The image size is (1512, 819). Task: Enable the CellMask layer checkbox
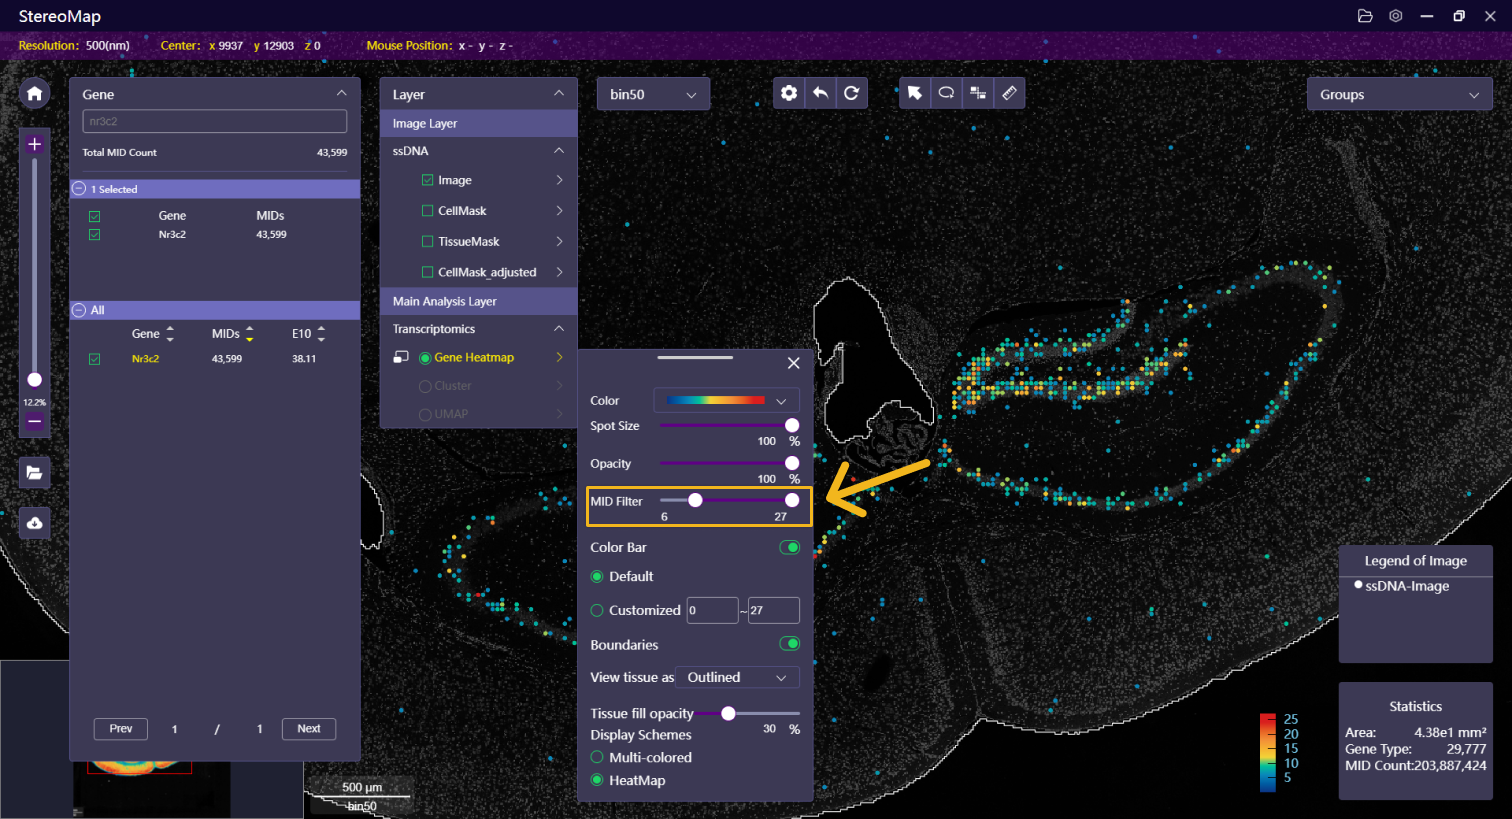pyautogui.click(x=428, y=211)
